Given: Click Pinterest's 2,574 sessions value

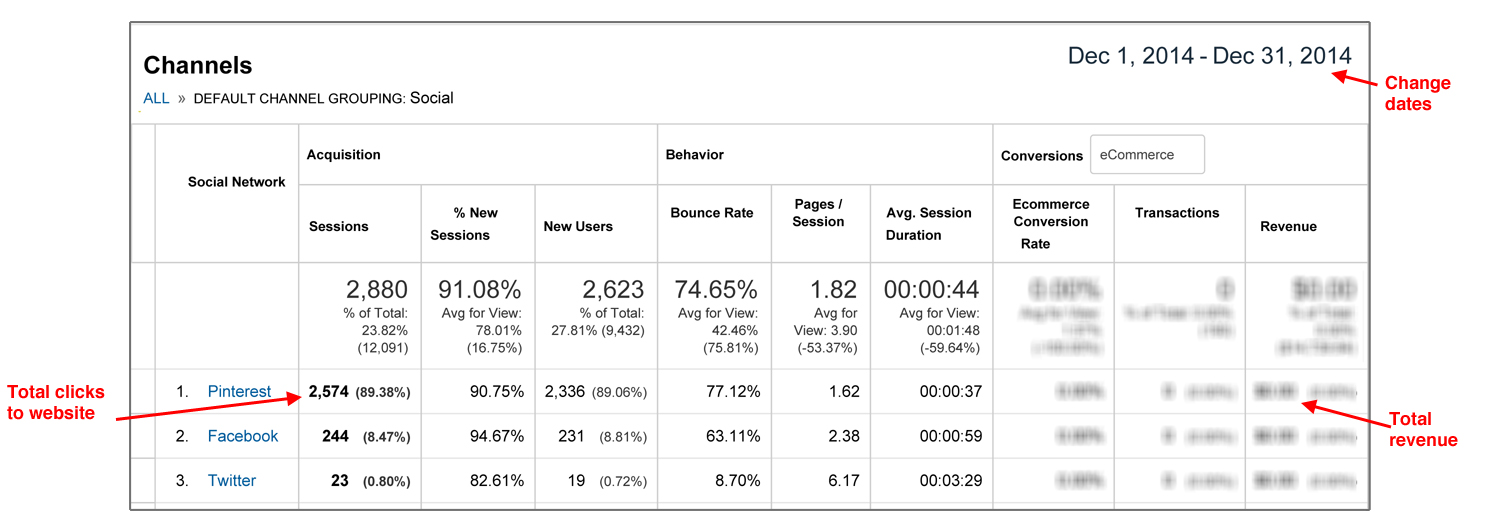Looking at the screenshot, I should pos(328,392).
